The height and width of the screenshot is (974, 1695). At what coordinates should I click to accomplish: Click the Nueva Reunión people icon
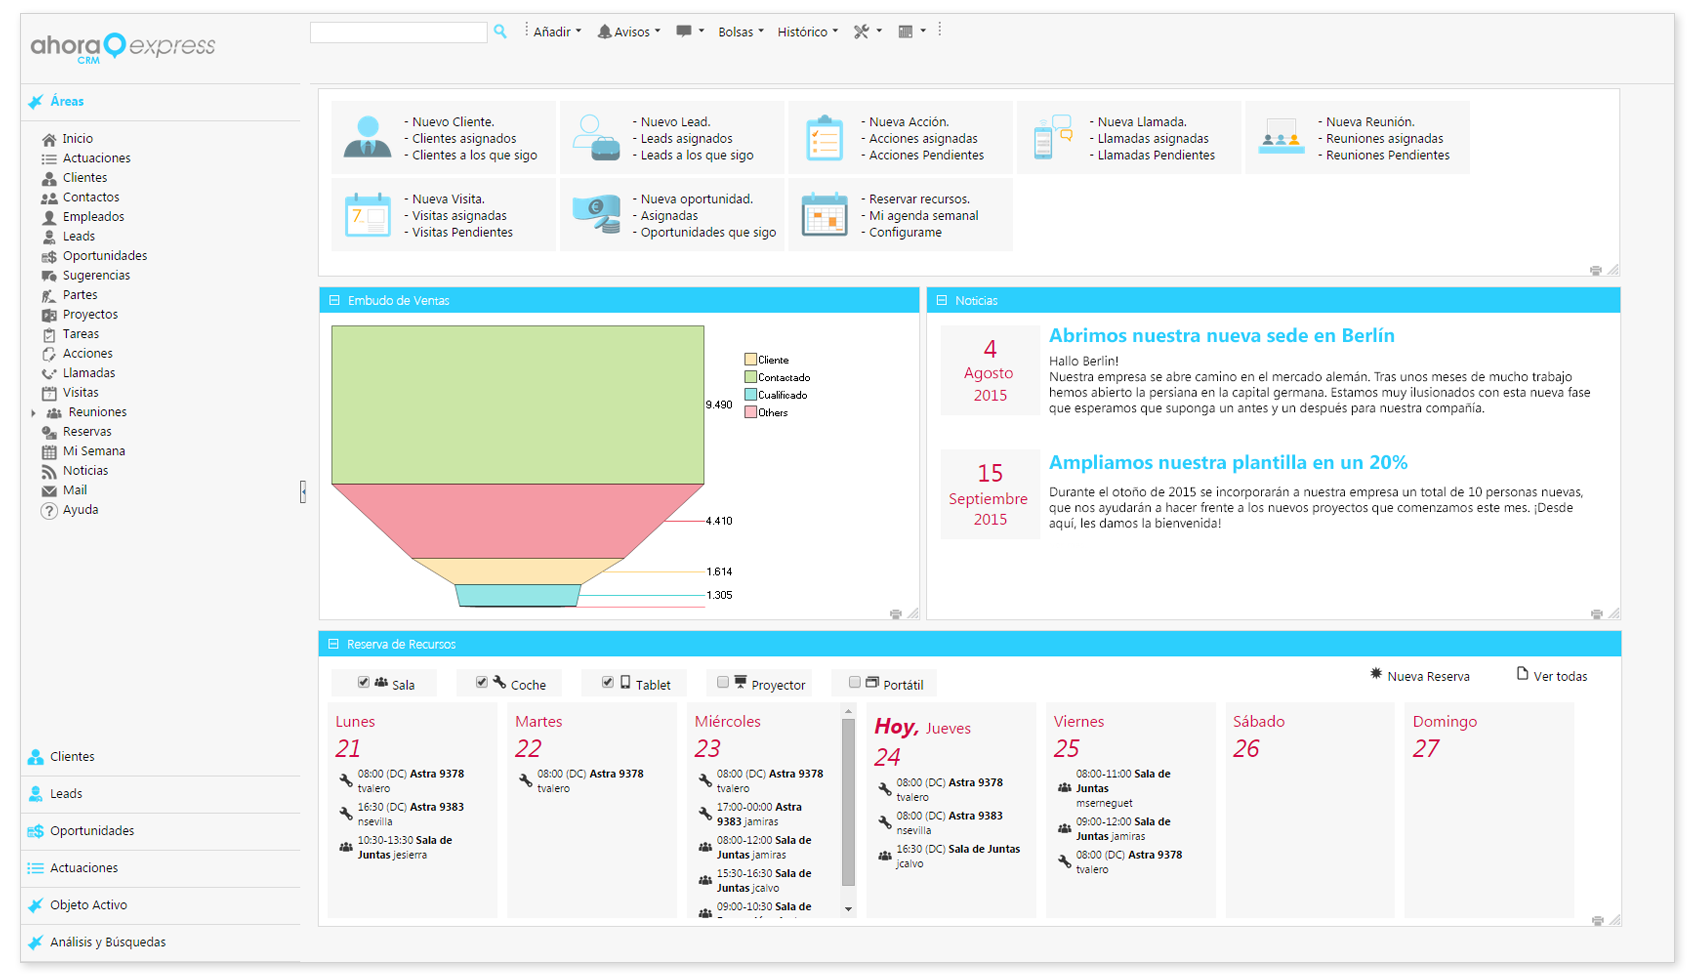click(1281, 137)
